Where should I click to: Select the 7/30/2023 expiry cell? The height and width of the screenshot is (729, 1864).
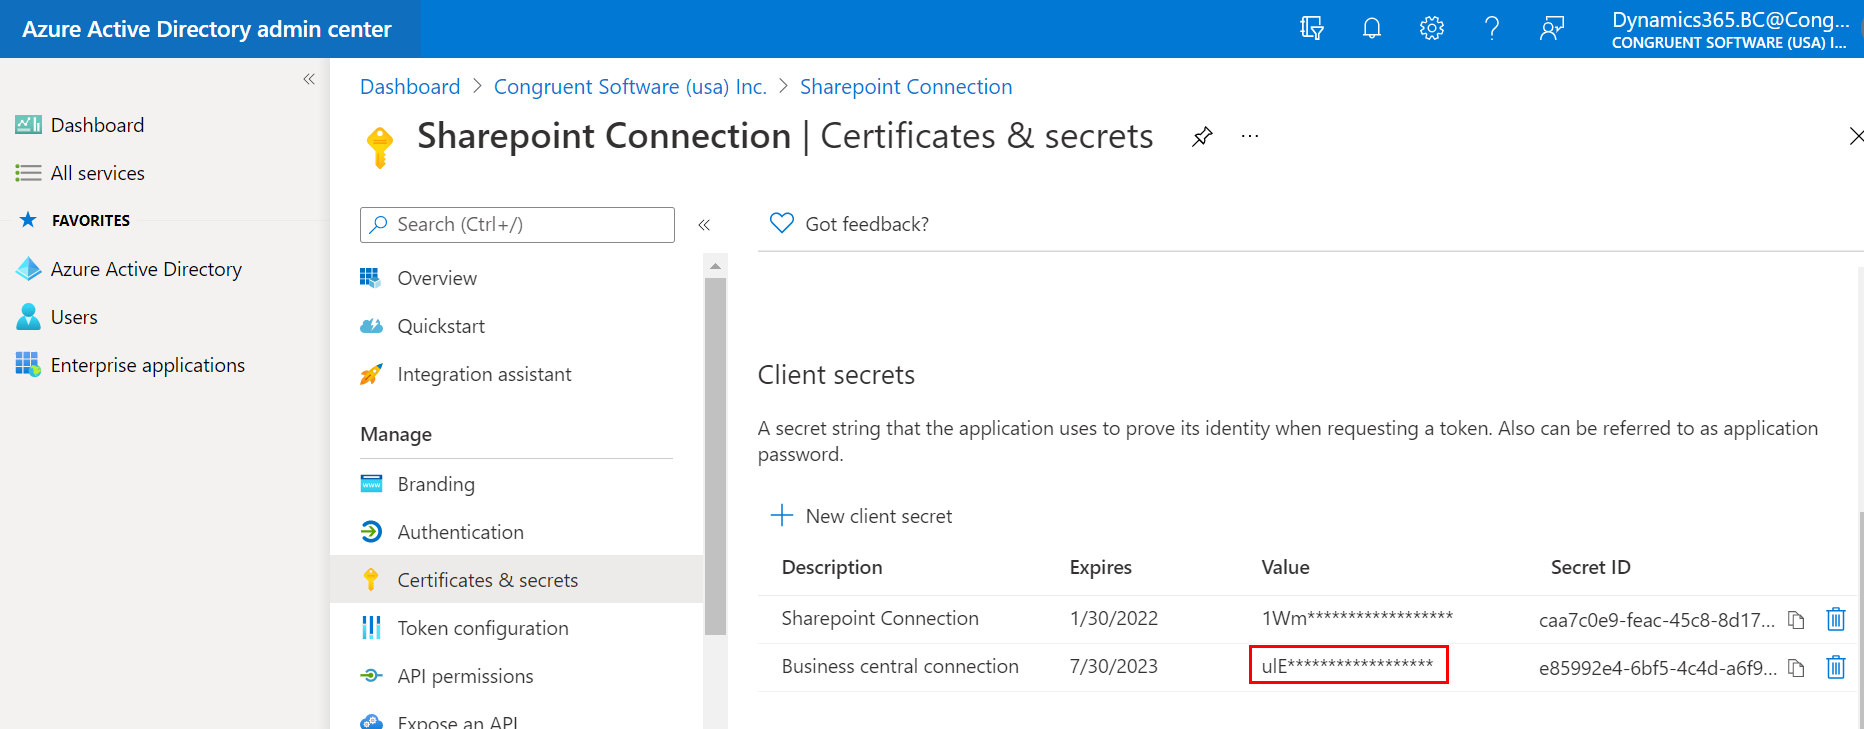1114,667
